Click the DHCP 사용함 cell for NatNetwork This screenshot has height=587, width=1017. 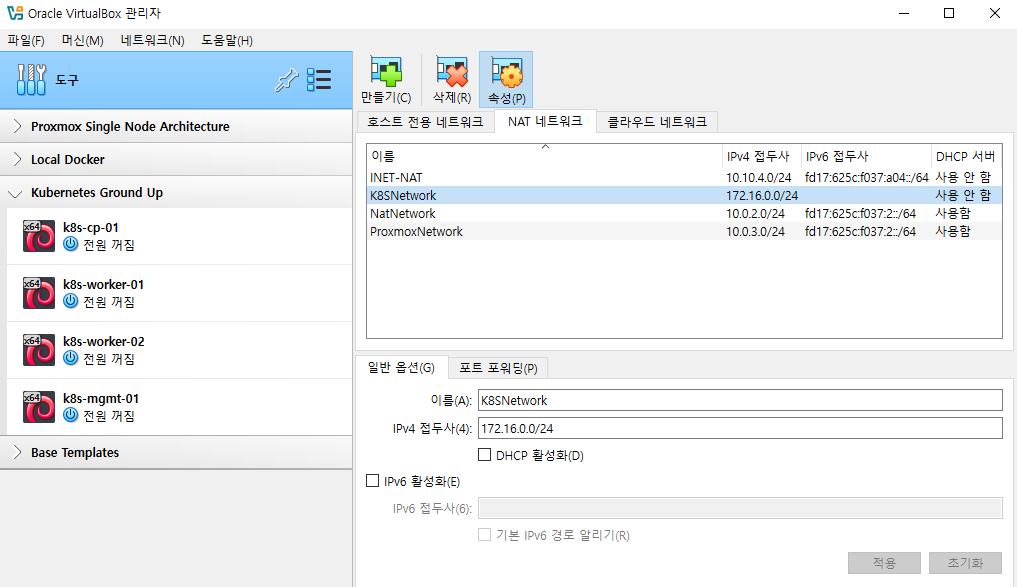(953, 213)
